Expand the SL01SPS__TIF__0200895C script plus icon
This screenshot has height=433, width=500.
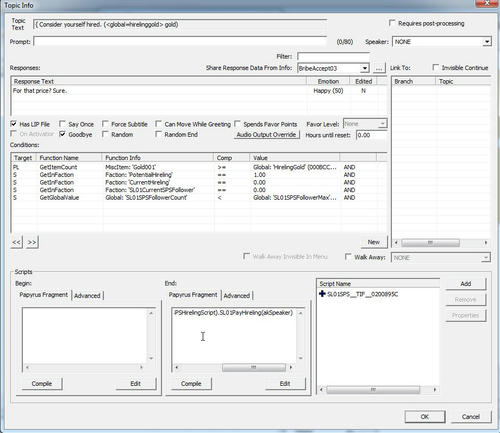point(322,294)
